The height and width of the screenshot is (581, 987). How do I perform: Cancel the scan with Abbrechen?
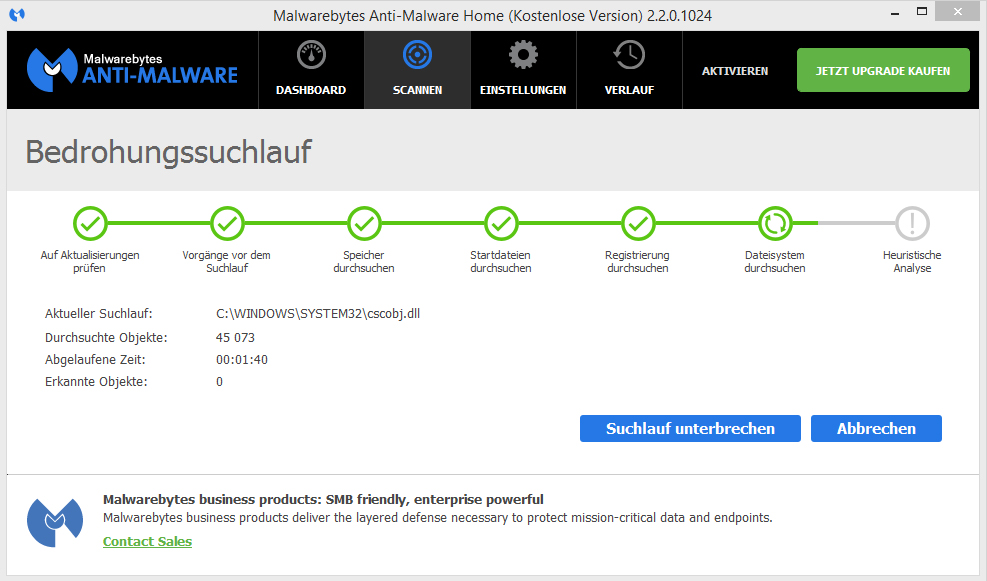point(876,429)
